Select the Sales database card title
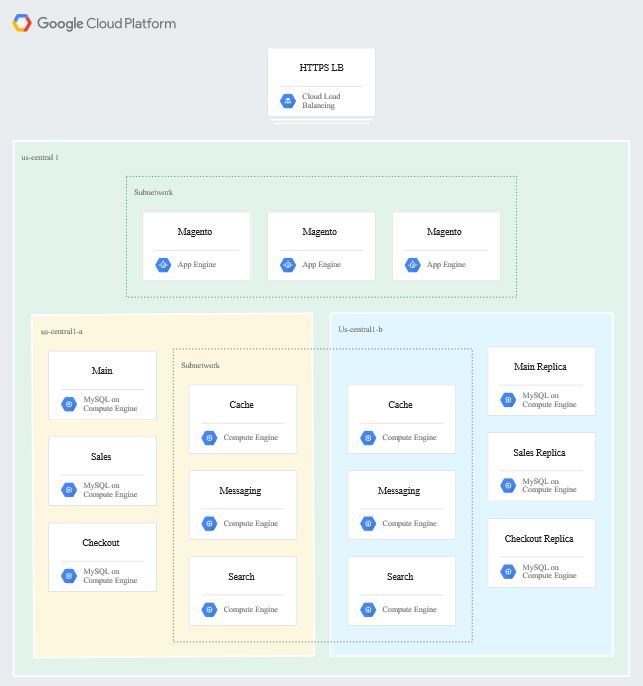Viewport: 643px width, 686px height. (x=101, y=457)
